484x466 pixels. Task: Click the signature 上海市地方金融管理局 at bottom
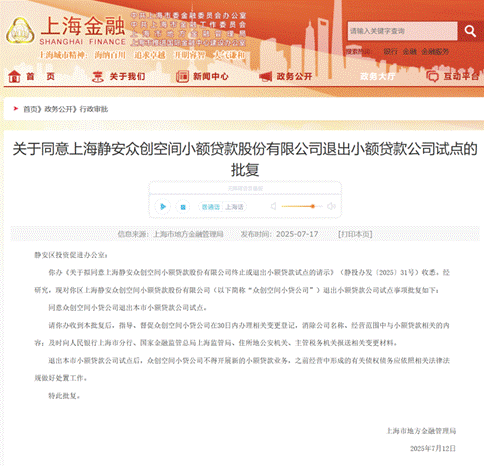coord(421,431)
